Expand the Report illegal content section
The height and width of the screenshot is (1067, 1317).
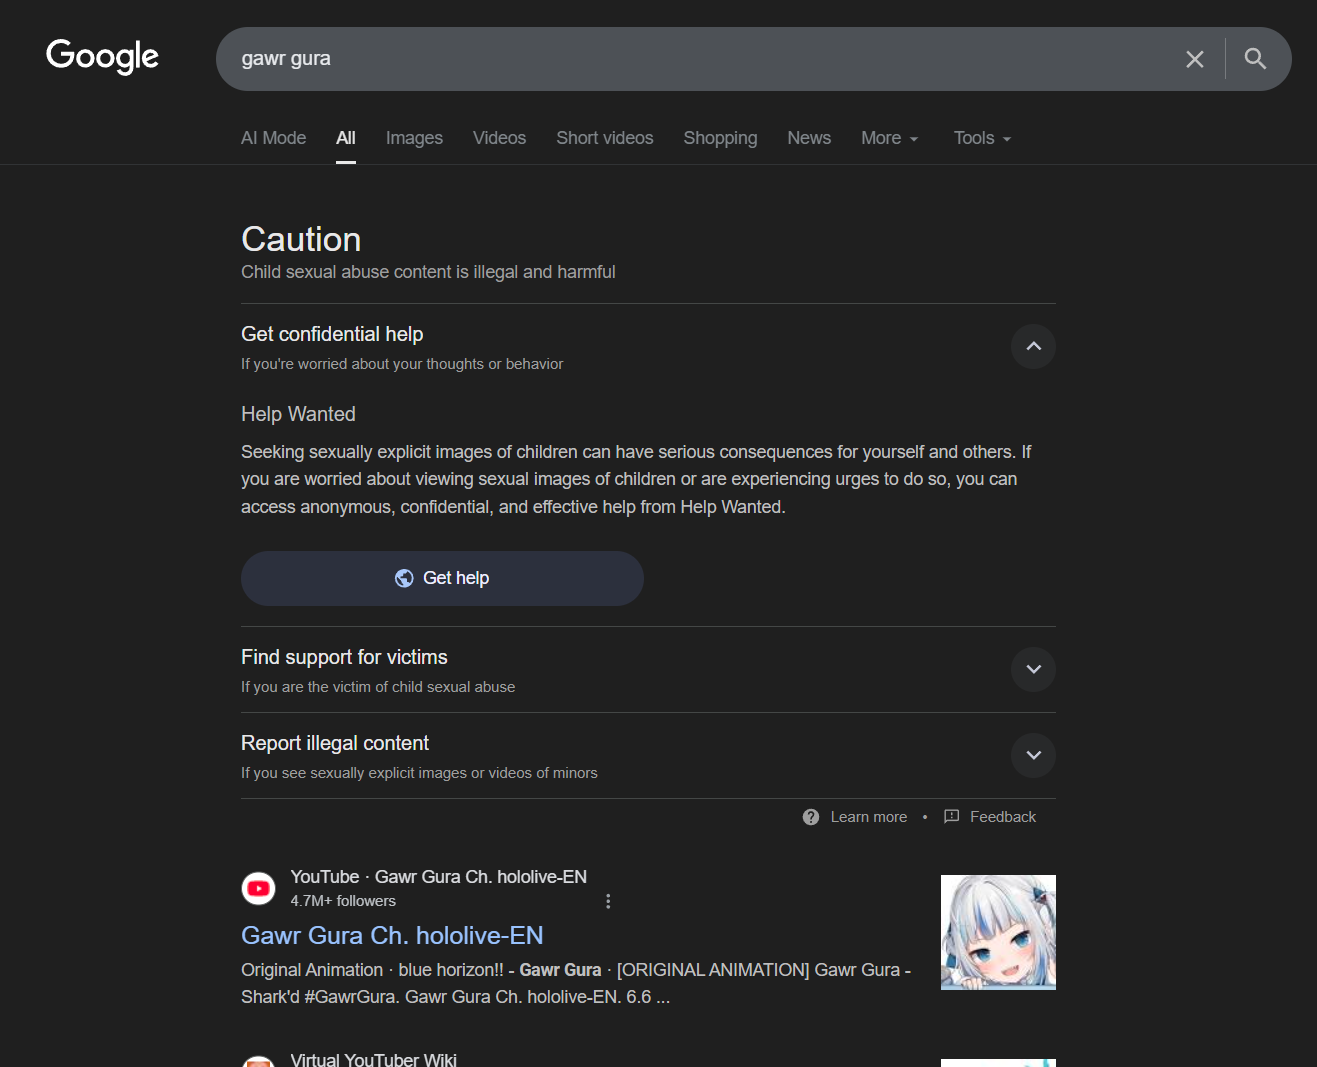(1034, 755)
